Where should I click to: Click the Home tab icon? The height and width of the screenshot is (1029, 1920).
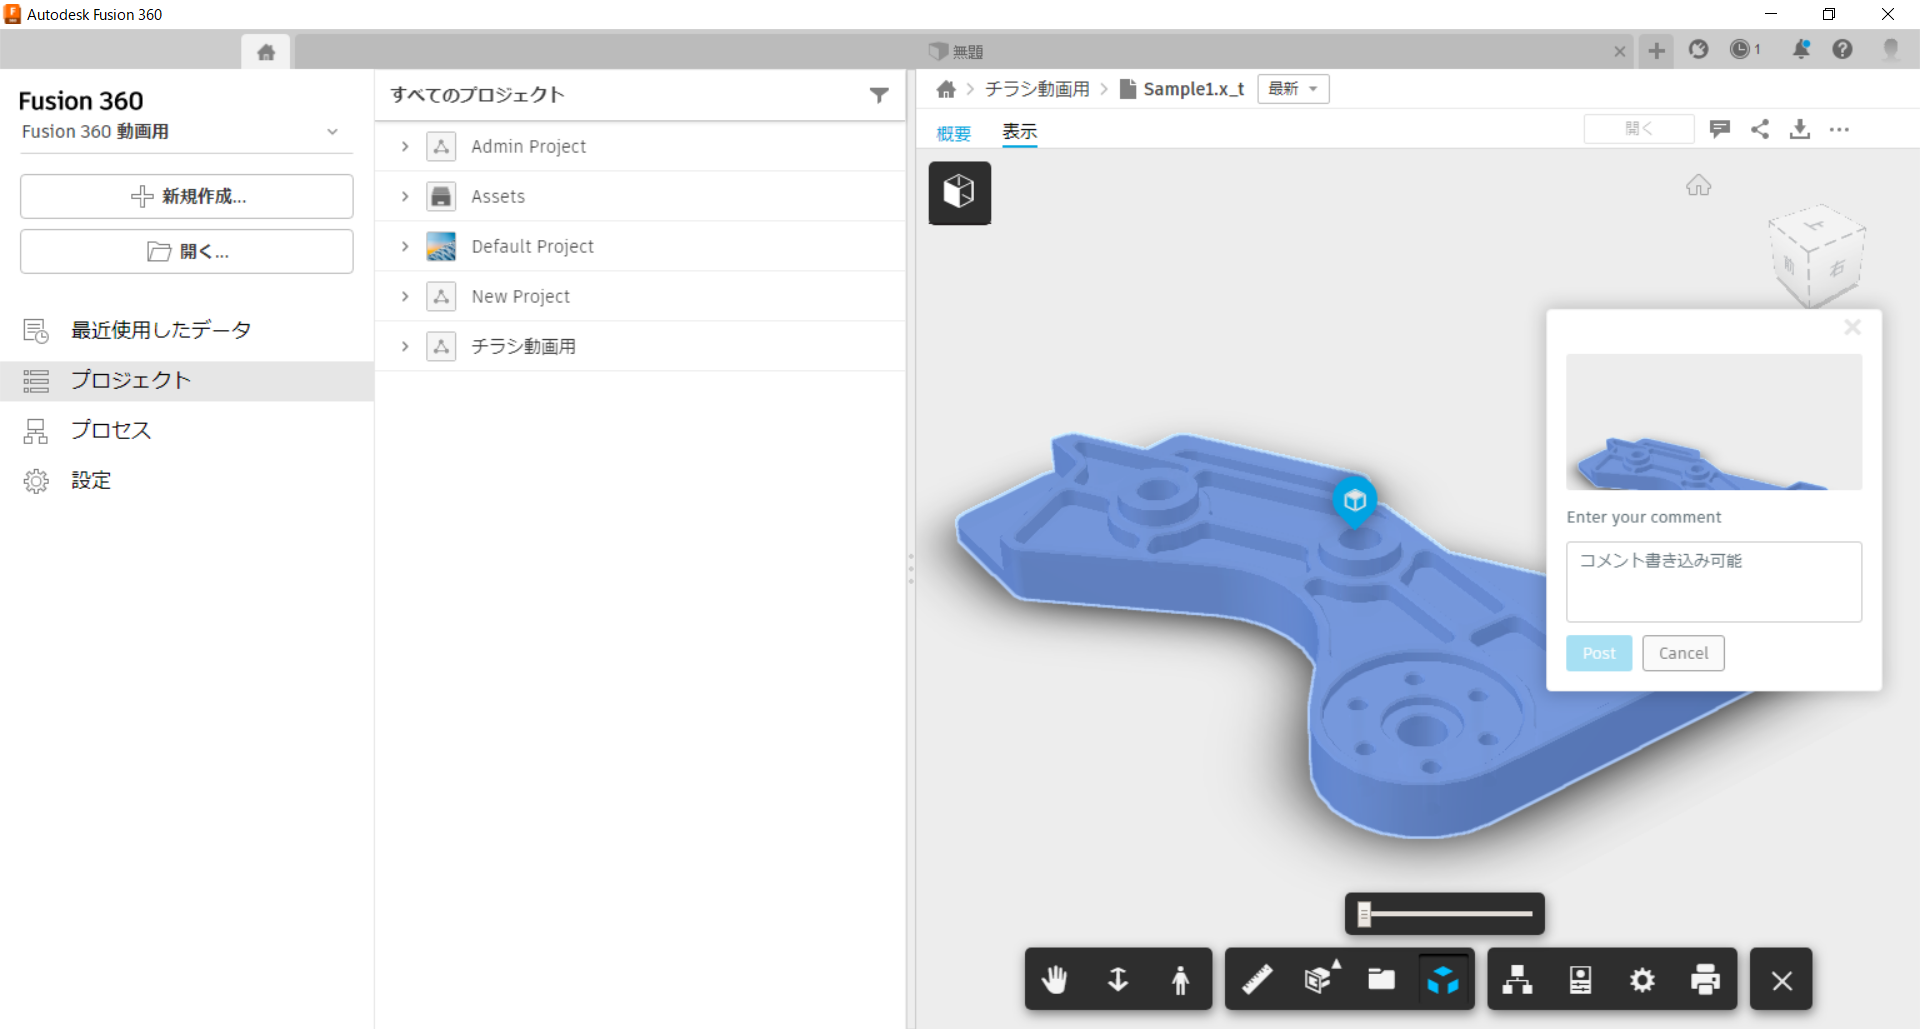point(266,52)
